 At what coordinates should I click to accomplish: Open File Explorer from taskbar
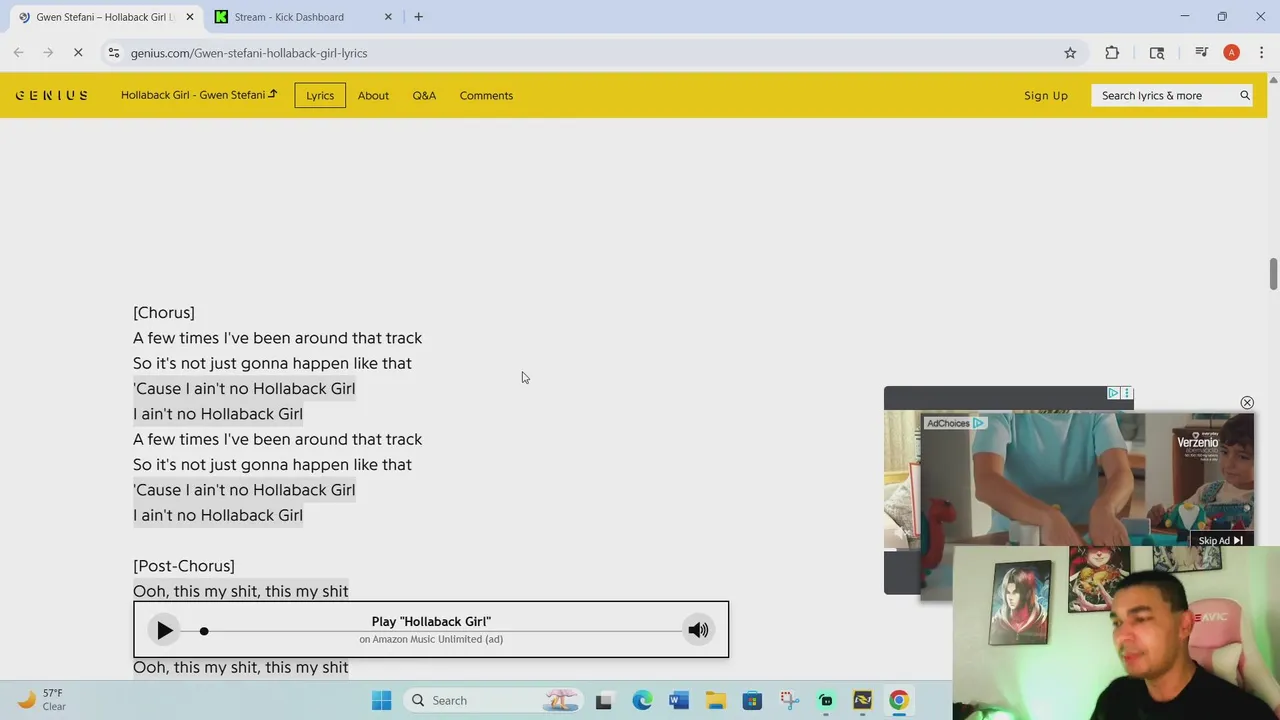pos(715,701)
